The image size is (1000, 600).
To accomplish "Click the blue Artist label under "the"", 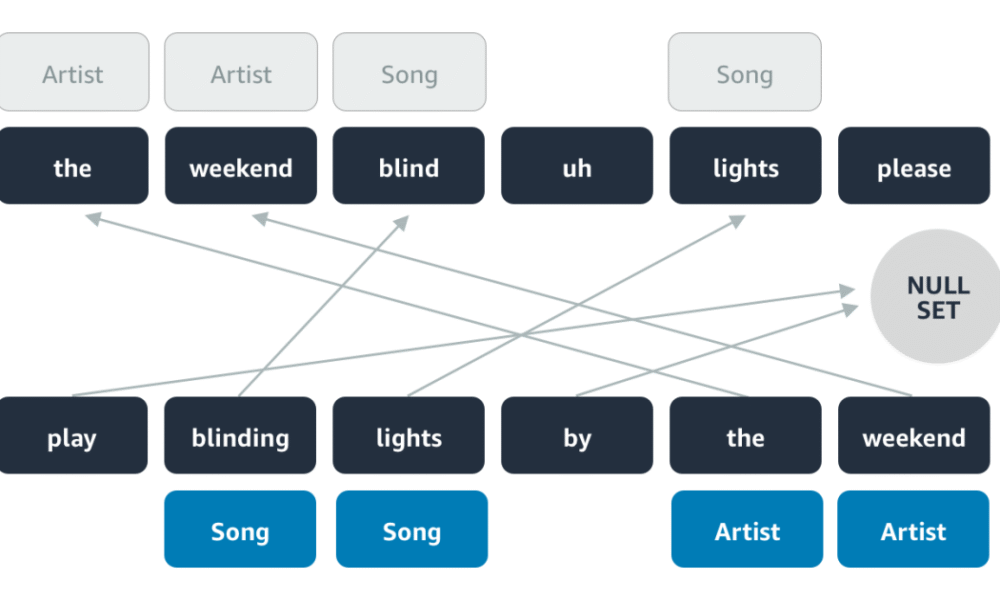I will [747, 529].
